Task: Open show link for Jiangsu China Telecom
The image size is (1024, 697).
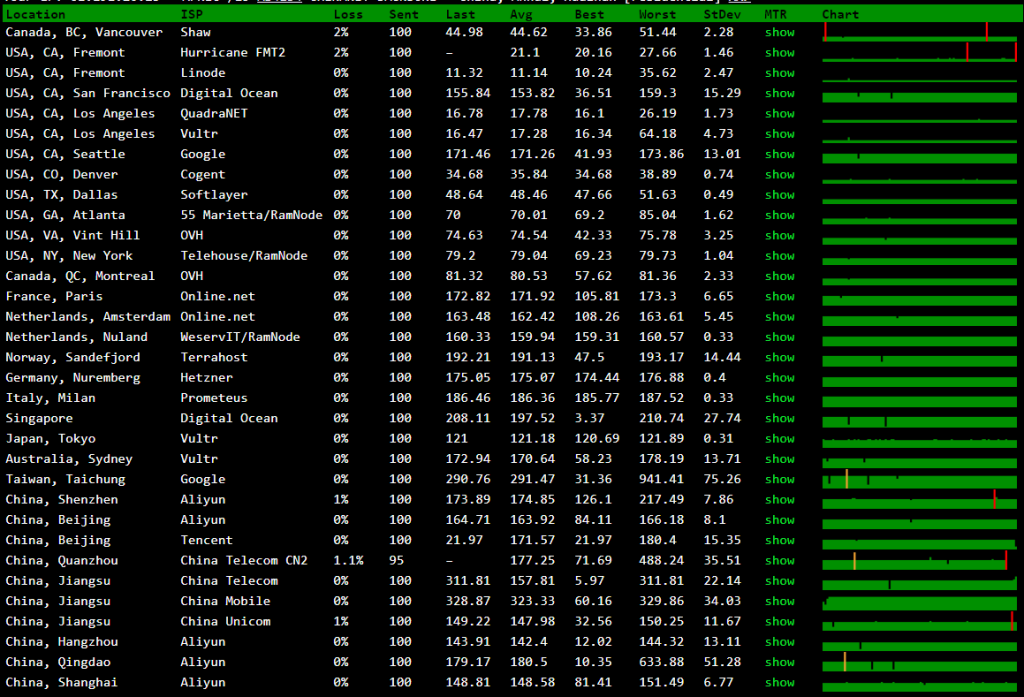Action: click(780, 581)
